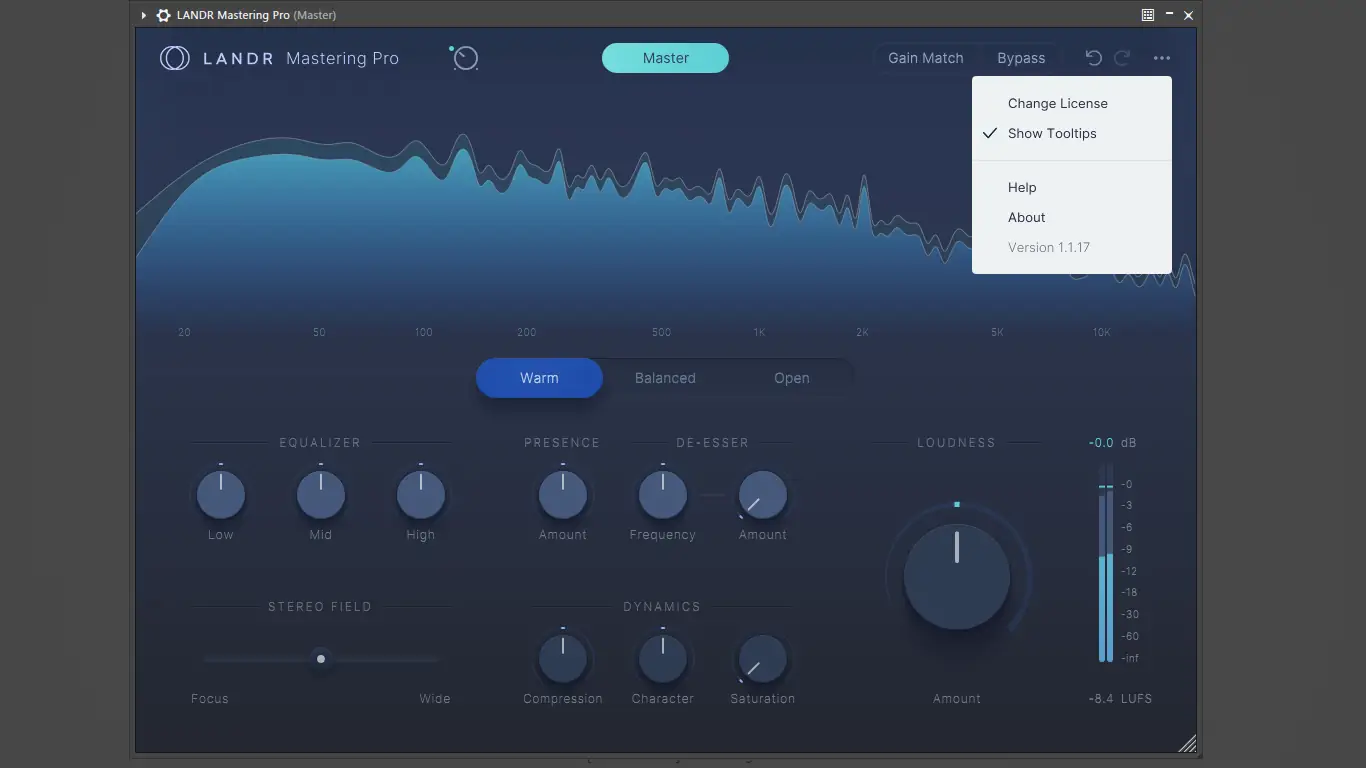Viewport: 1366px width, 768px height.
Task: Click the Stereo Field slider handle
Action: pyautogui.click(x=321, y=659)
